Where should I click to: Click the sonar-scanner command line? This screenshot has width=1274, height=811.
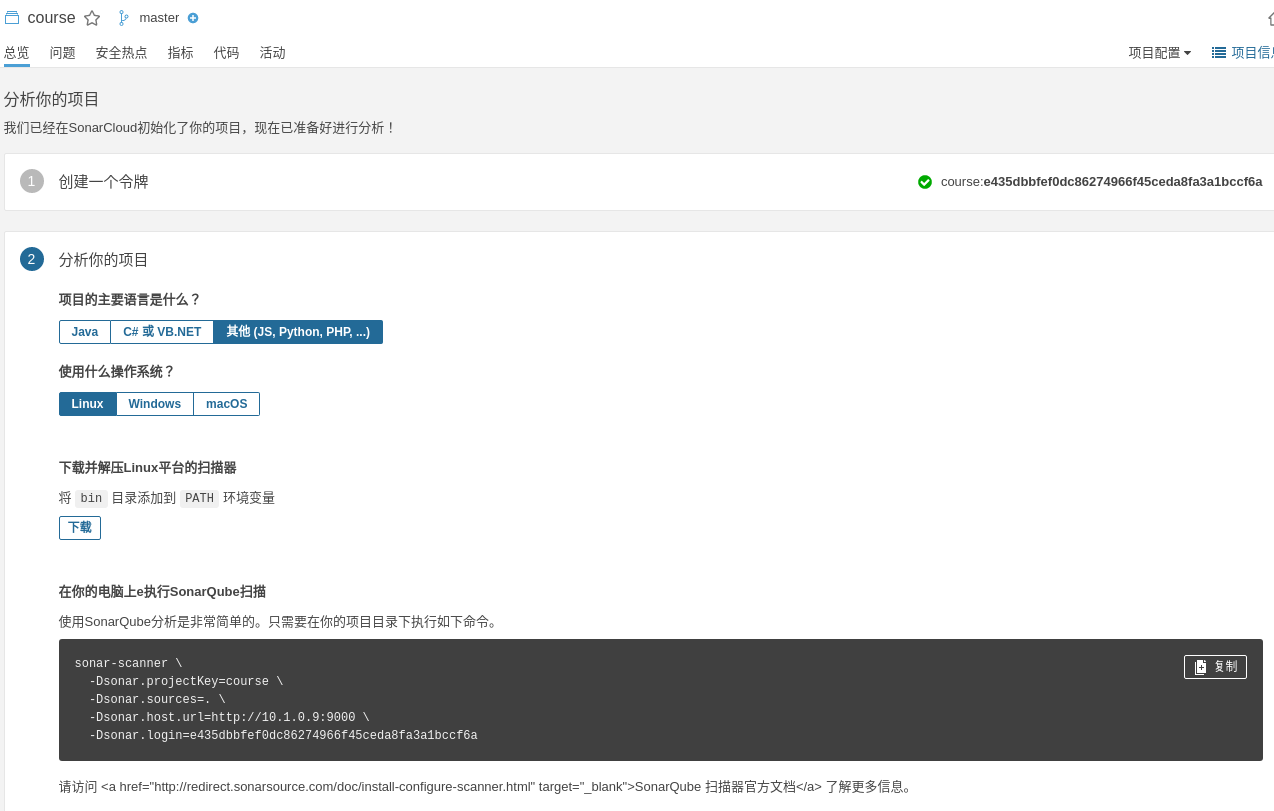coord(129,664)
